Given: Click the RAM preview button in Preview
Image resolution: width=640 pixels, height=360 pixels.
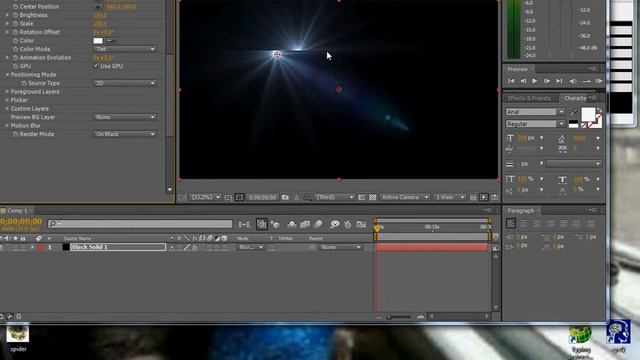Looking at the screenshot, I should coord(599,81).
